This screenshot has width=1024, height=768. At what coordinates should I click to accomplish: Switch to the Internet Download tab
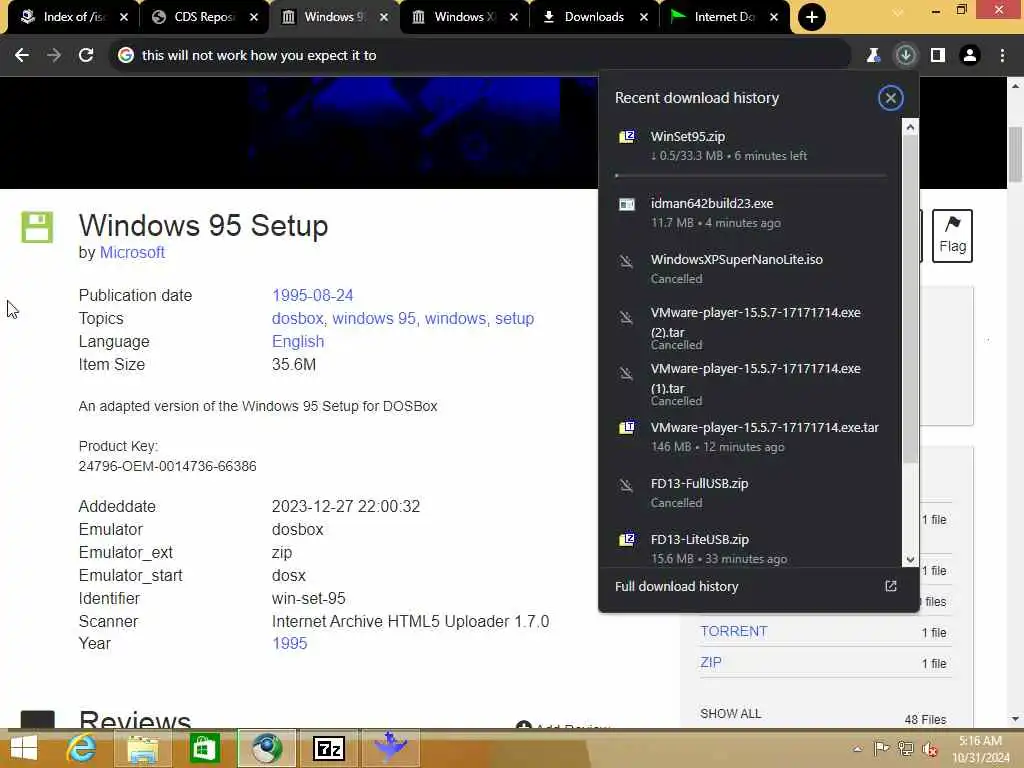click(724, 17)
